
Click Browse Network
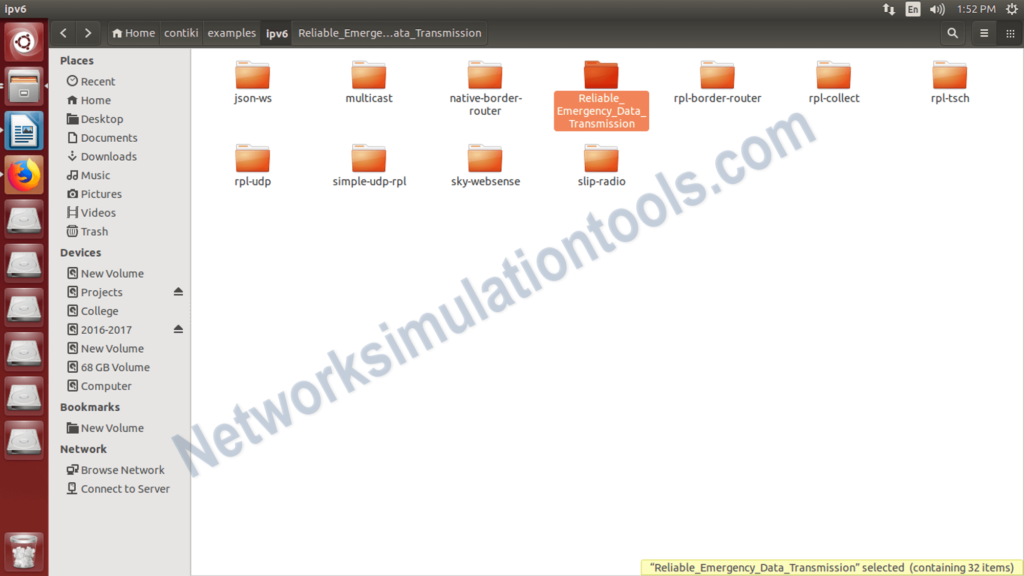[122, 469]
